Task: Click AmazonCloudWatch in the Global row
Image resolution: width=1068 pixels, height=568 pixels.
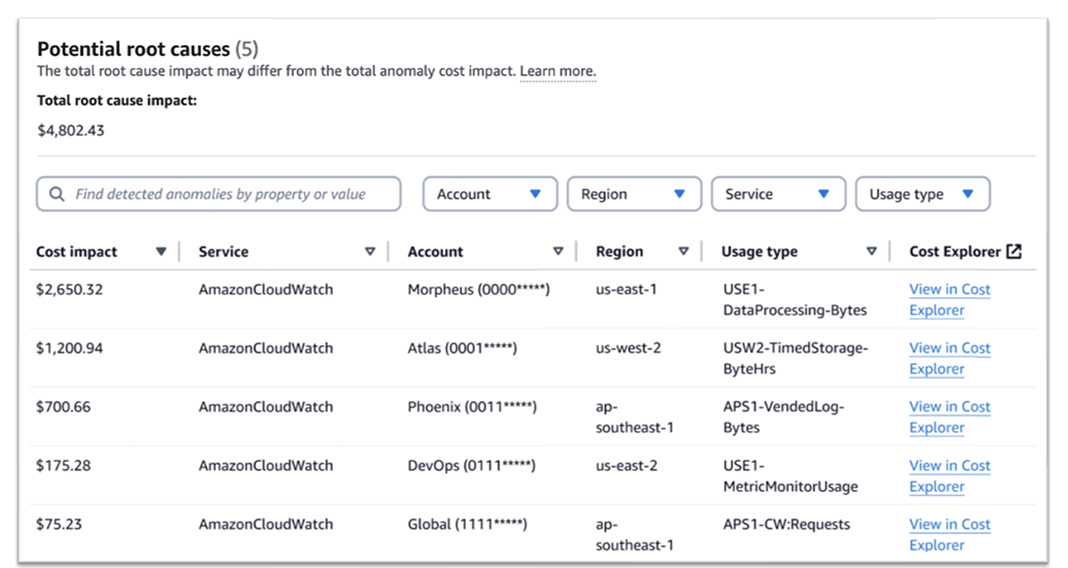Action: tap(266, 524)
